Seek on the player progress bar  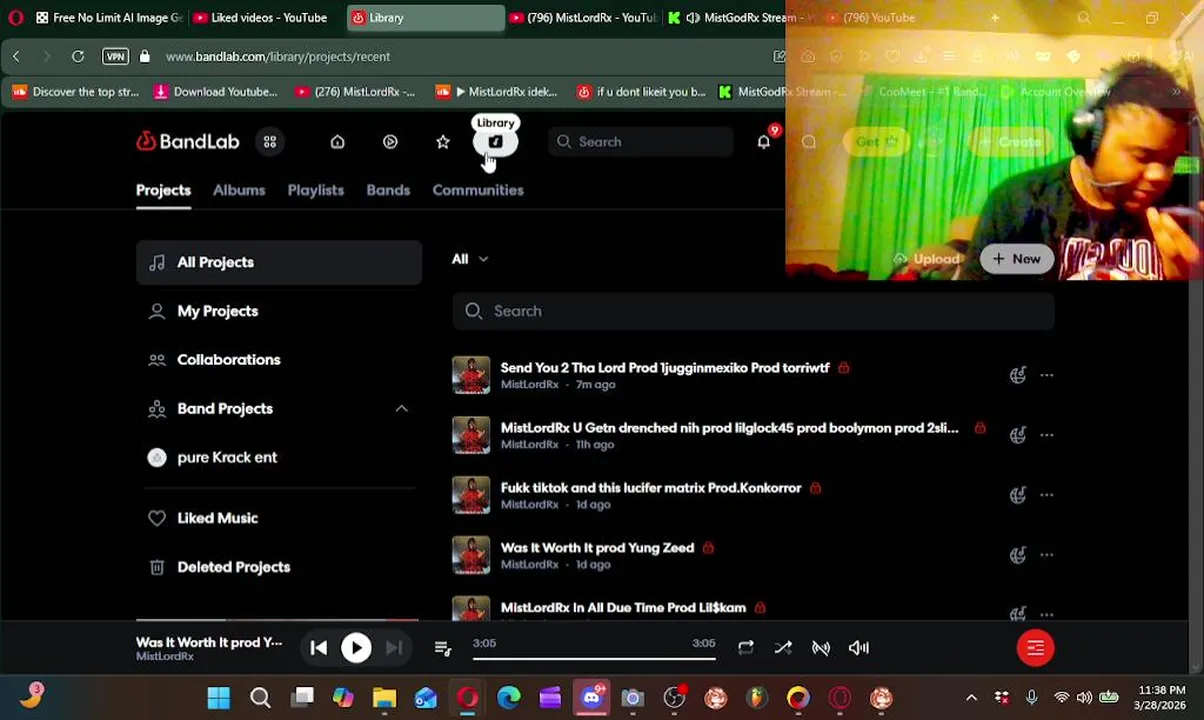coord(594,658)
